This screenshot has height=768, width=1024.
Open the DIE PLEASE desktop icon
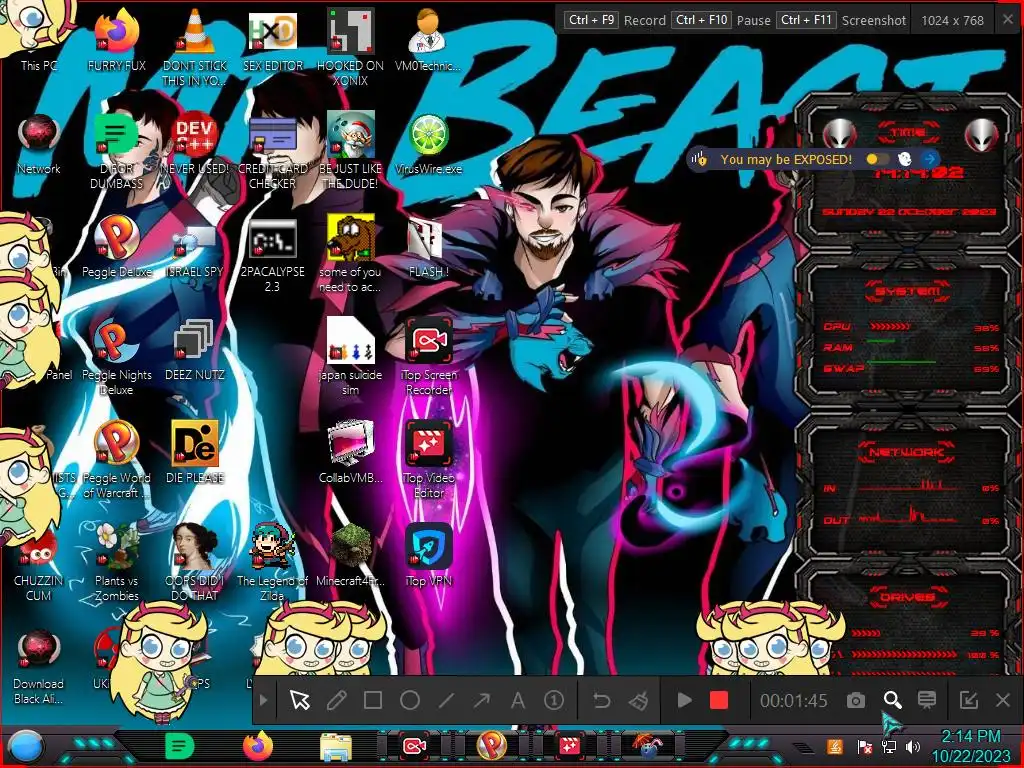[195, 443]
